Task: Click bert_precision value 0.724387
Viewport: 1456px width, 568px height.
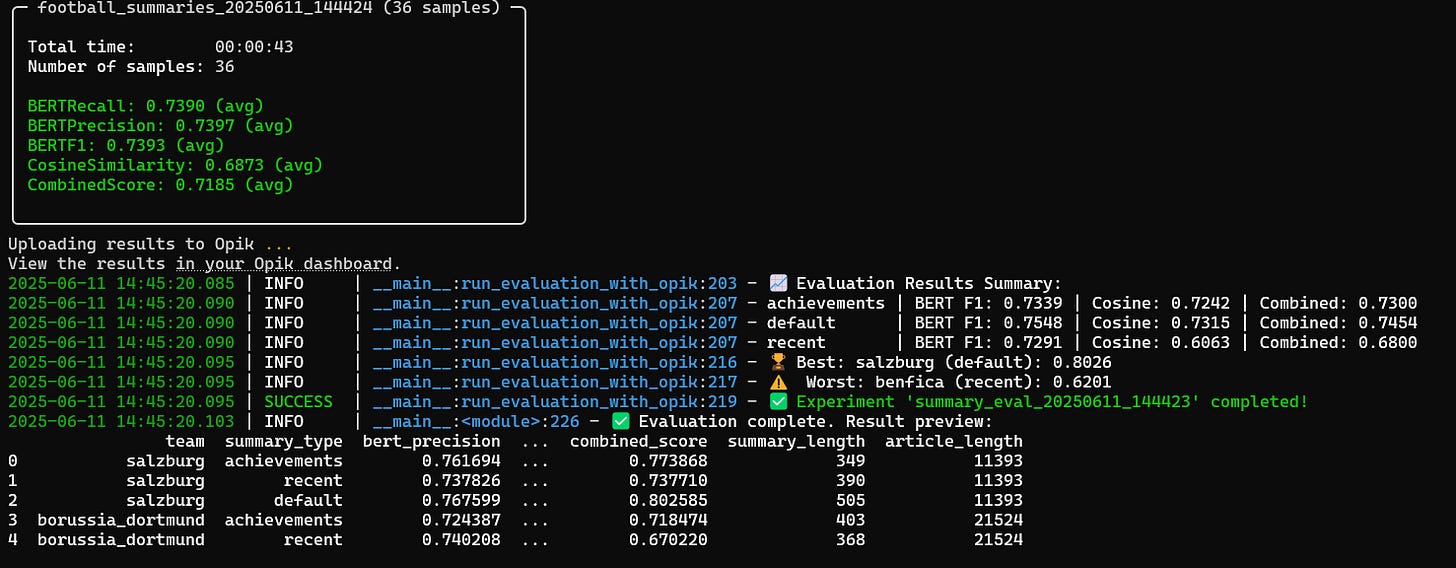Action: coord(461,519)
